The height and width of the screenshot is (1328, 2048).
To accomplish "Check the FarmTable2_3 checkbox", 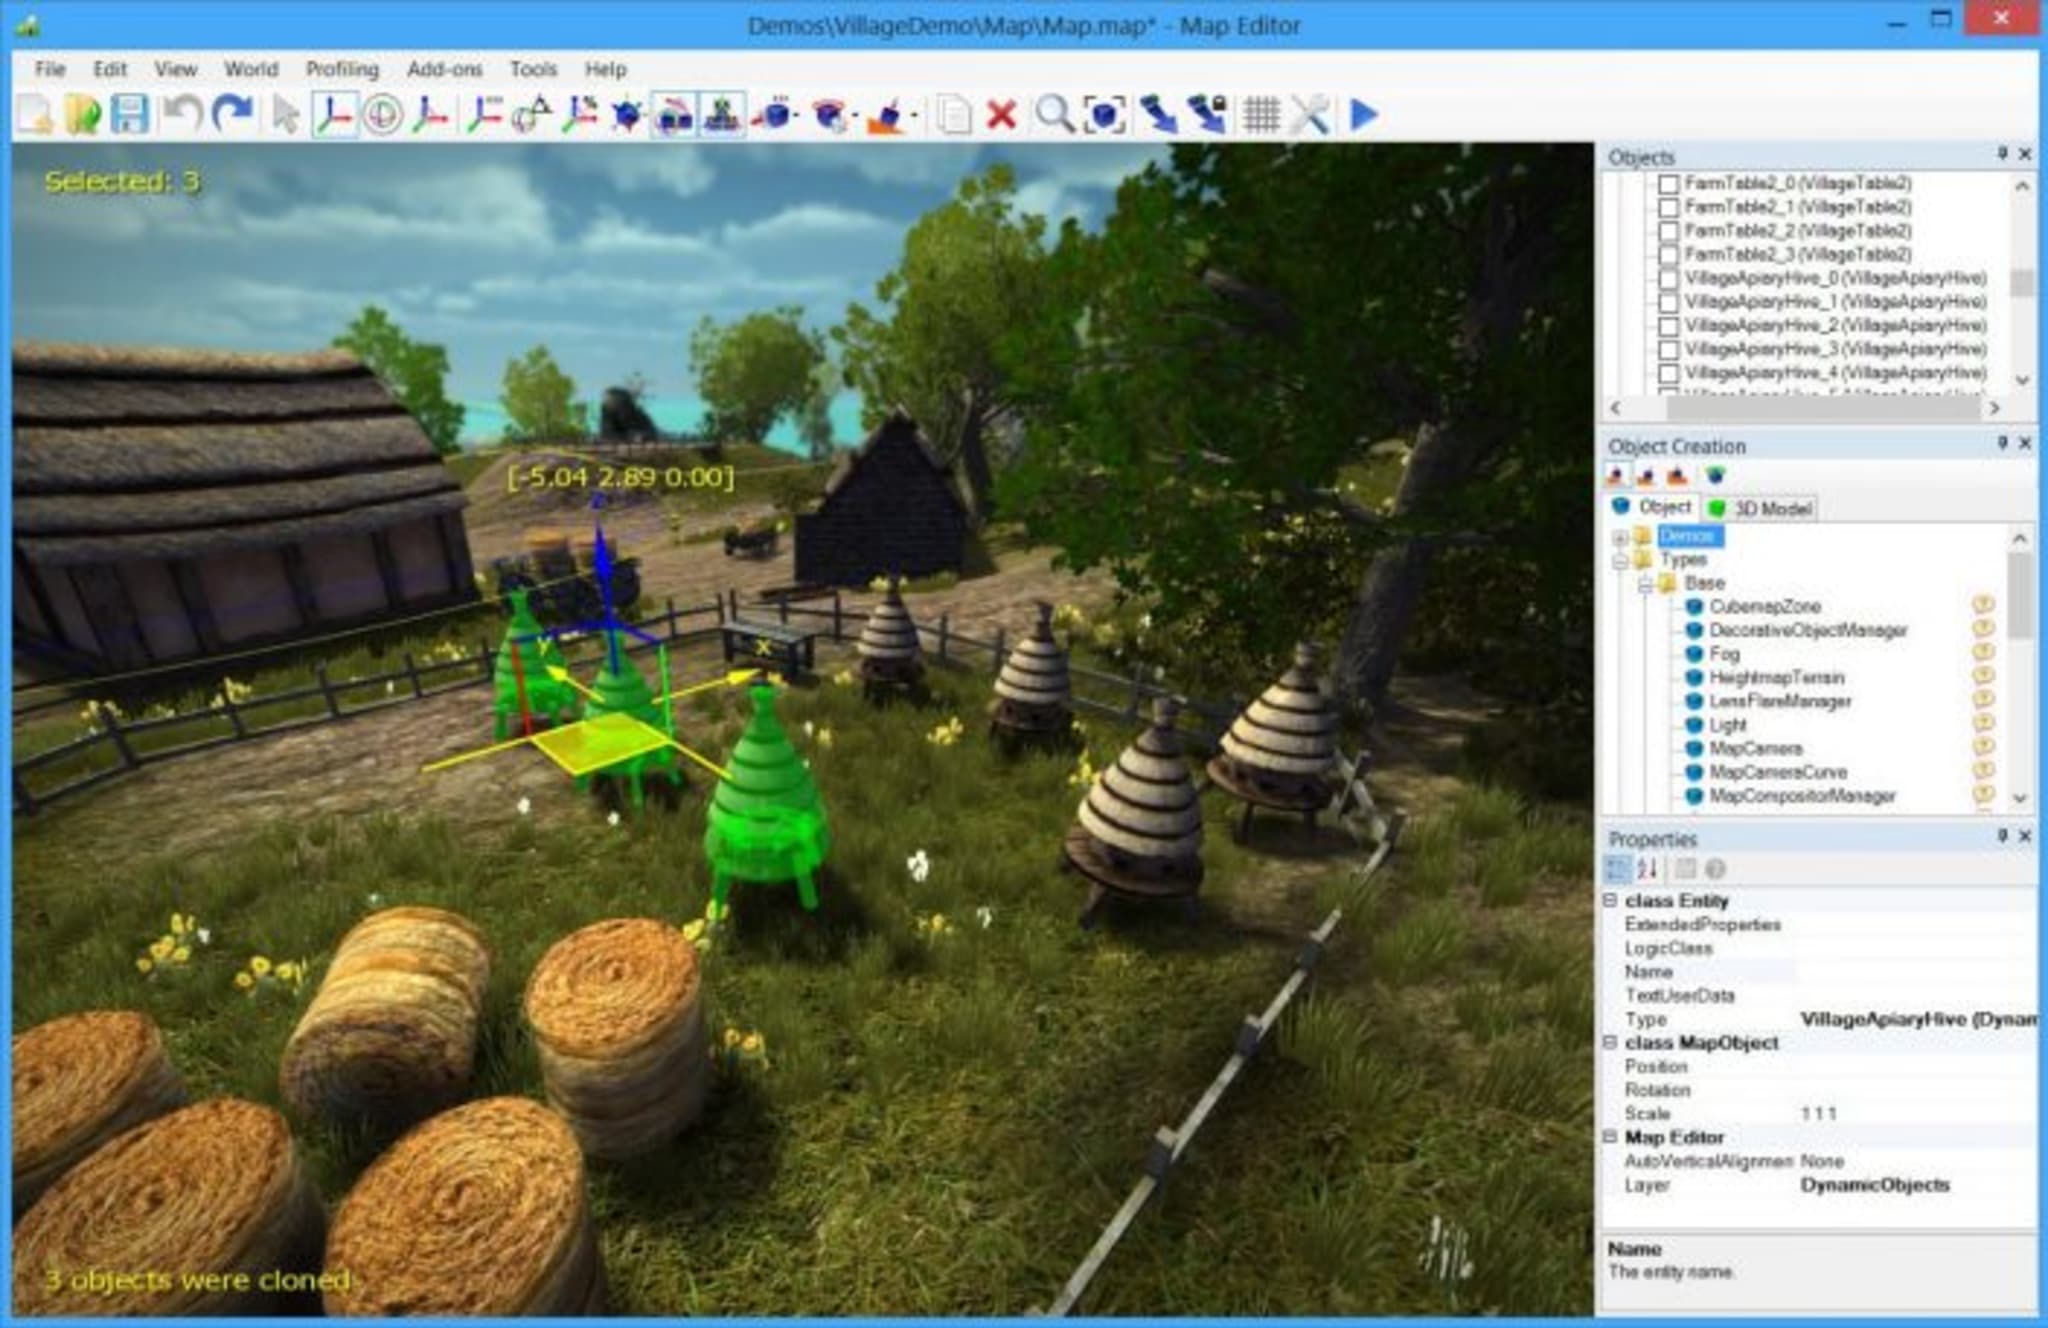I will click(x=1668, y=255).
